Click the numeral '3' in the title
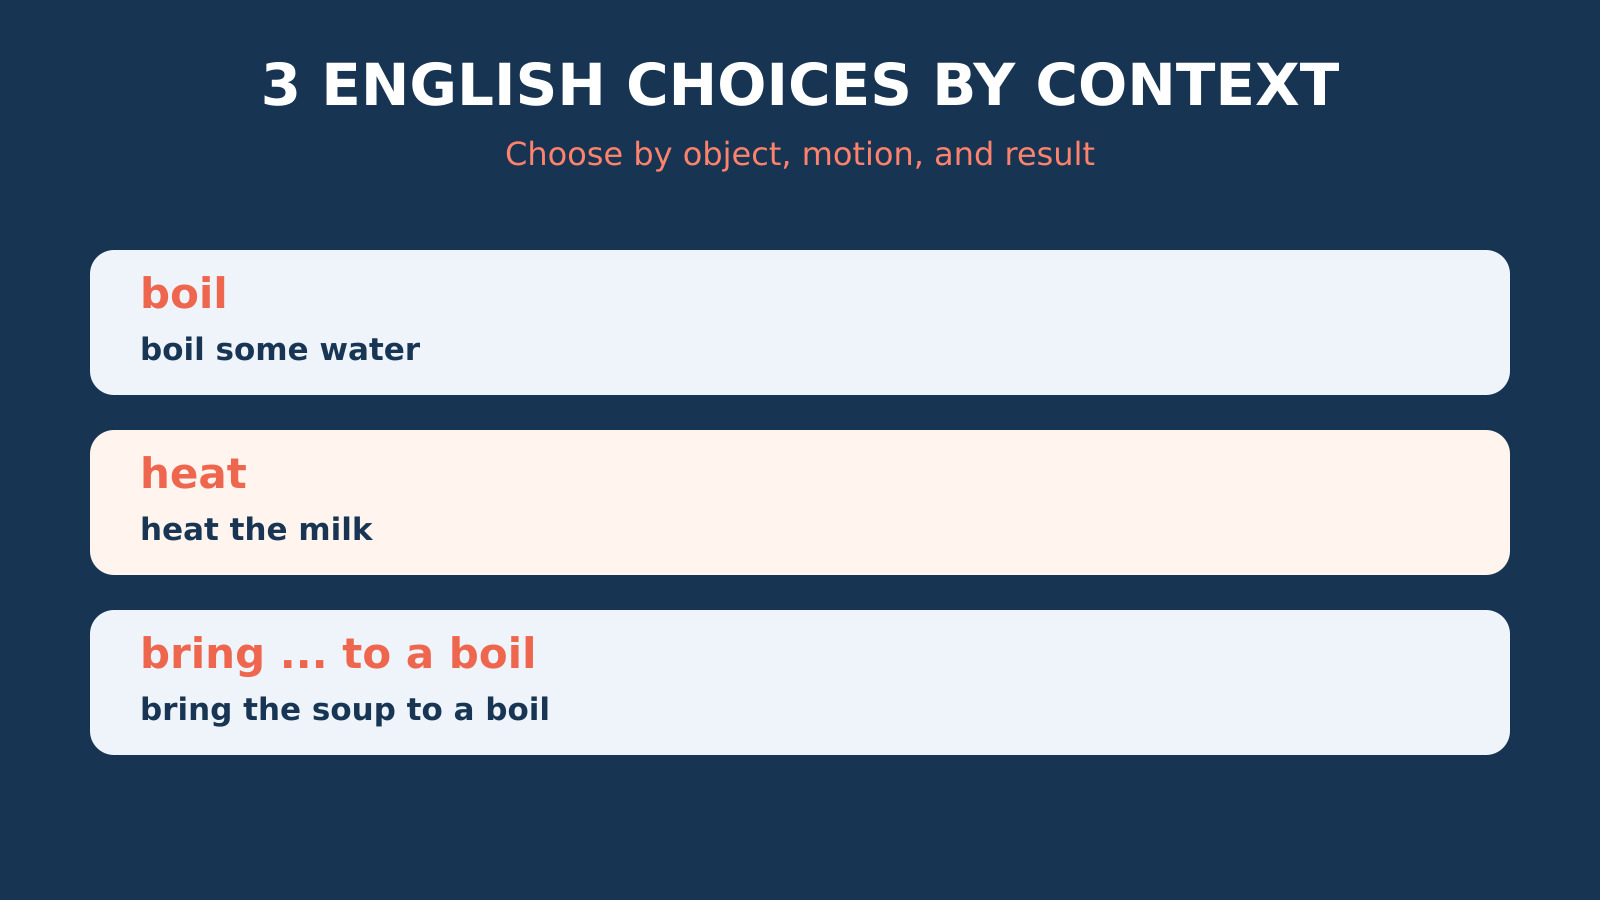 [281, 86]
